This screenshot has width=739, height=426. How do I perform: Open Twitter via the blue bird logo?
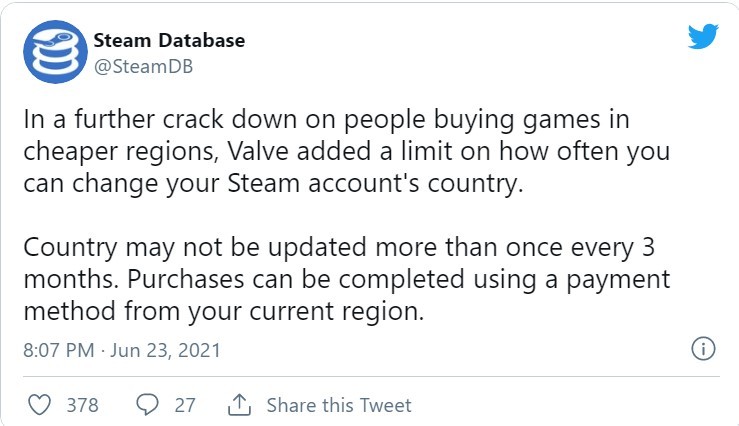tap(702, 38)
